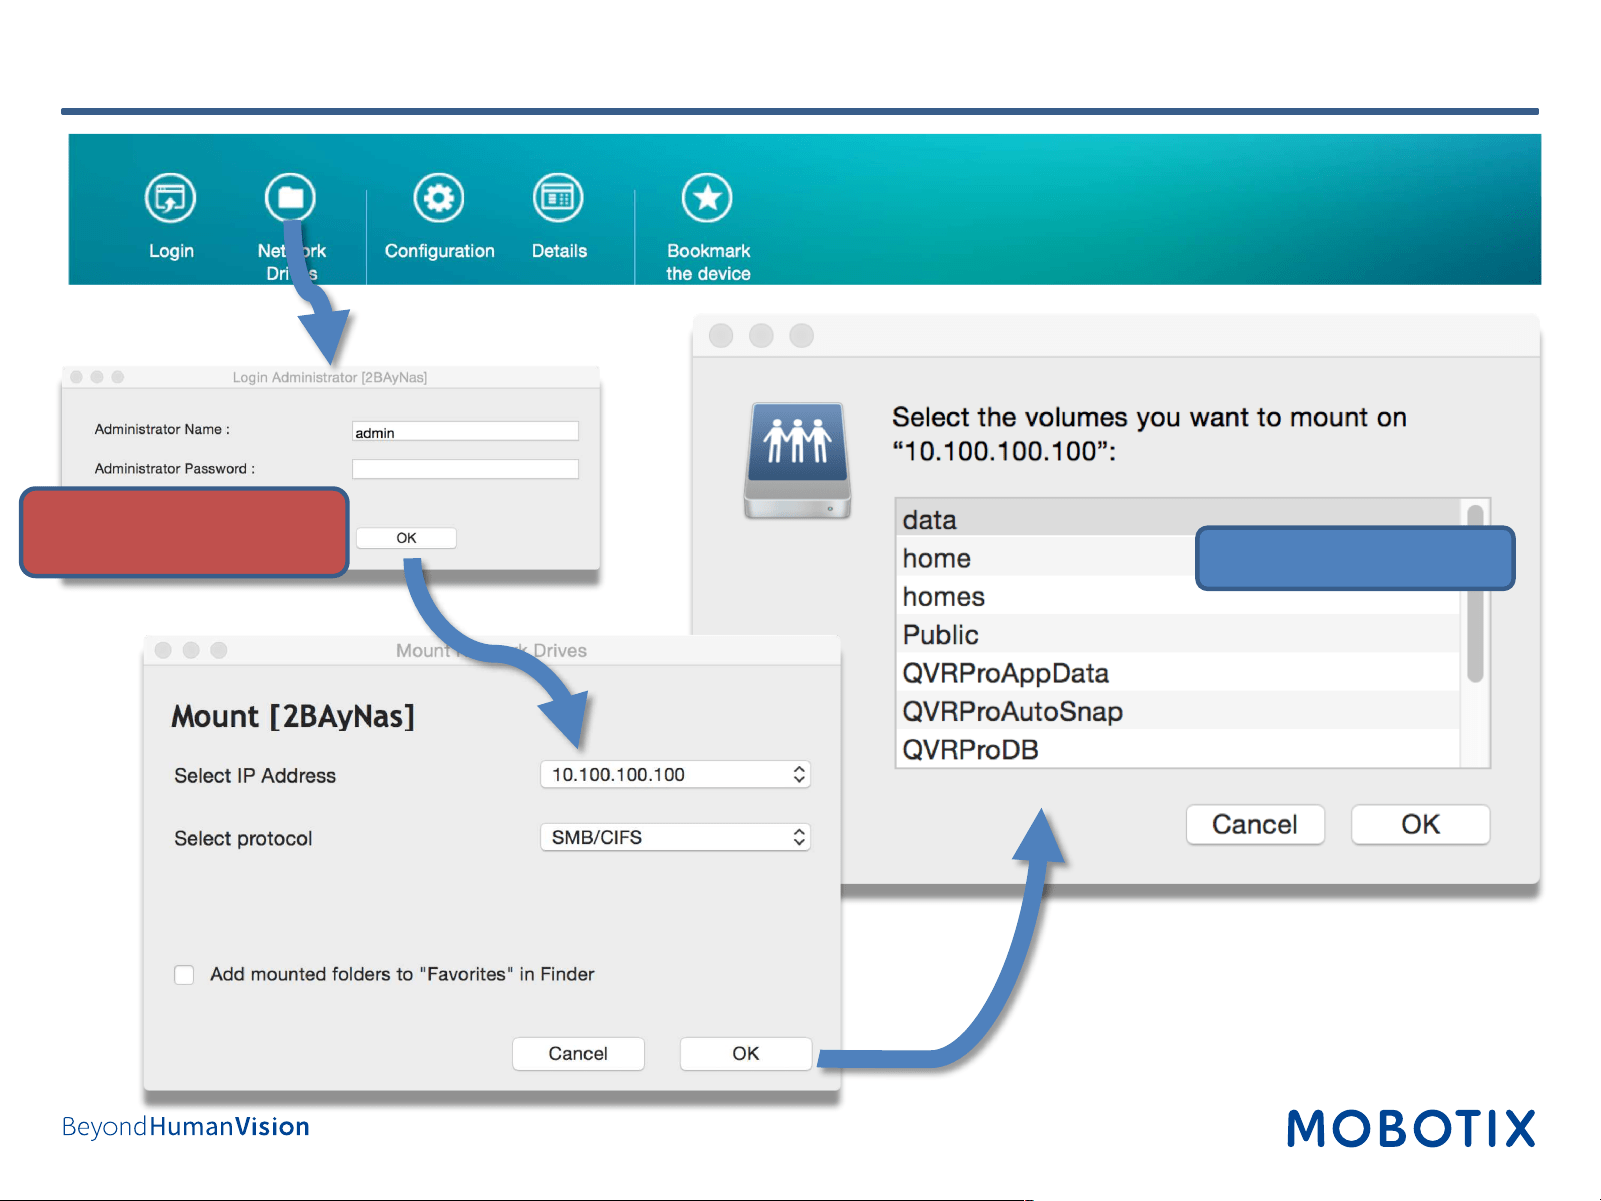1601x1201 pixels.
Task: Select the data volume in the list
Action: click(x=1178, y=519)
